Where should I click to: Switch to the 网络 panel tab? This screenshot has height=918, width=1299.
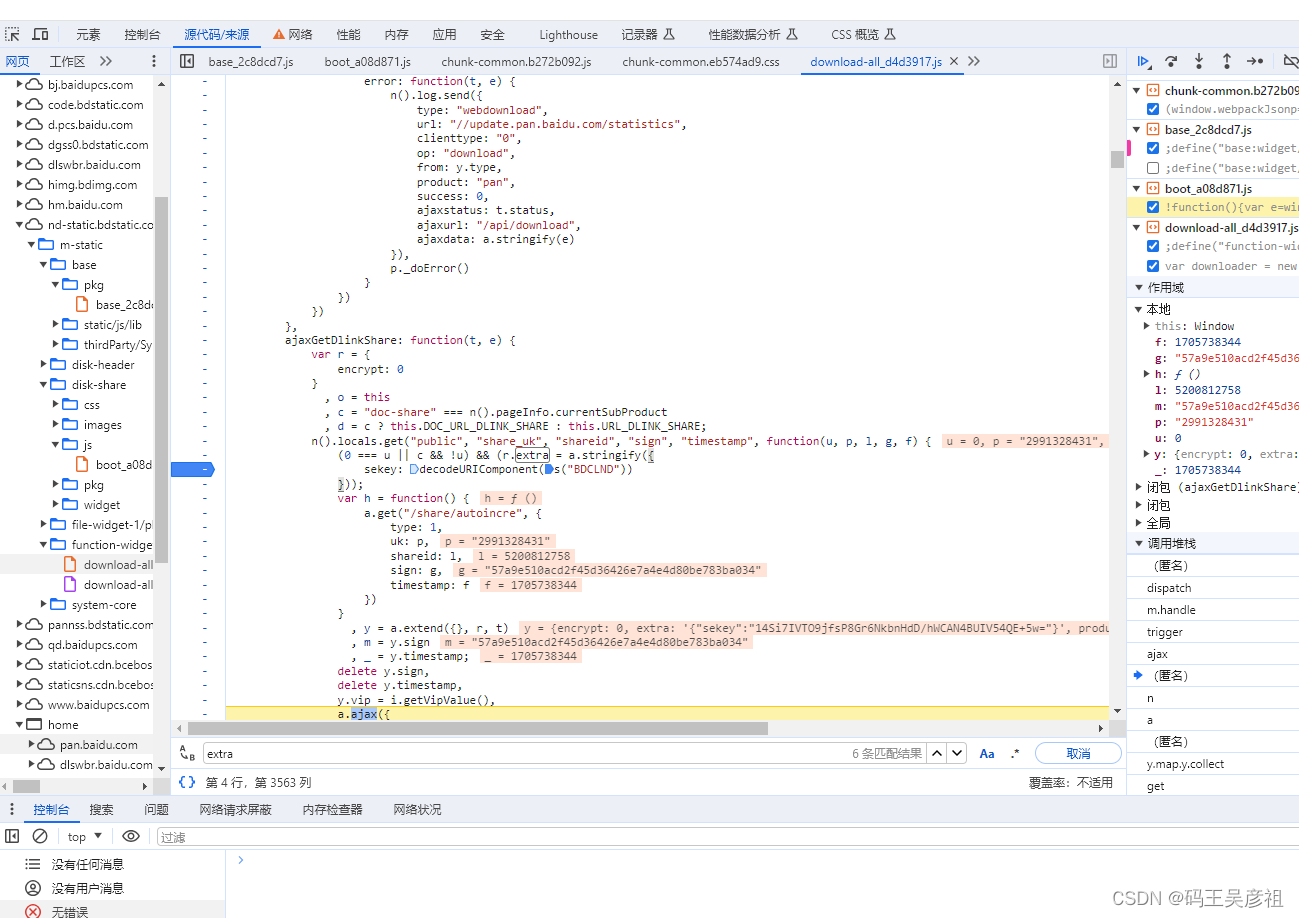pyautogui.click(x=293, y=34)
